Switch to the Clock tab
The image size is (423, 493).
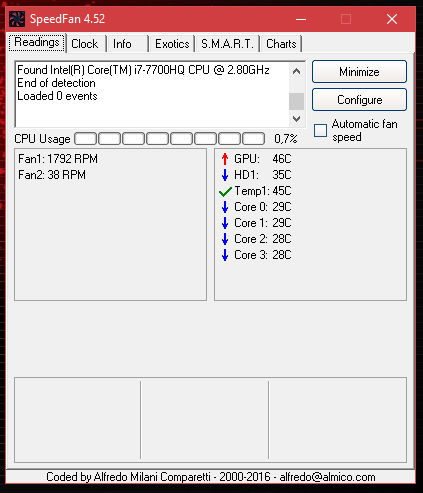pos(85,44)
